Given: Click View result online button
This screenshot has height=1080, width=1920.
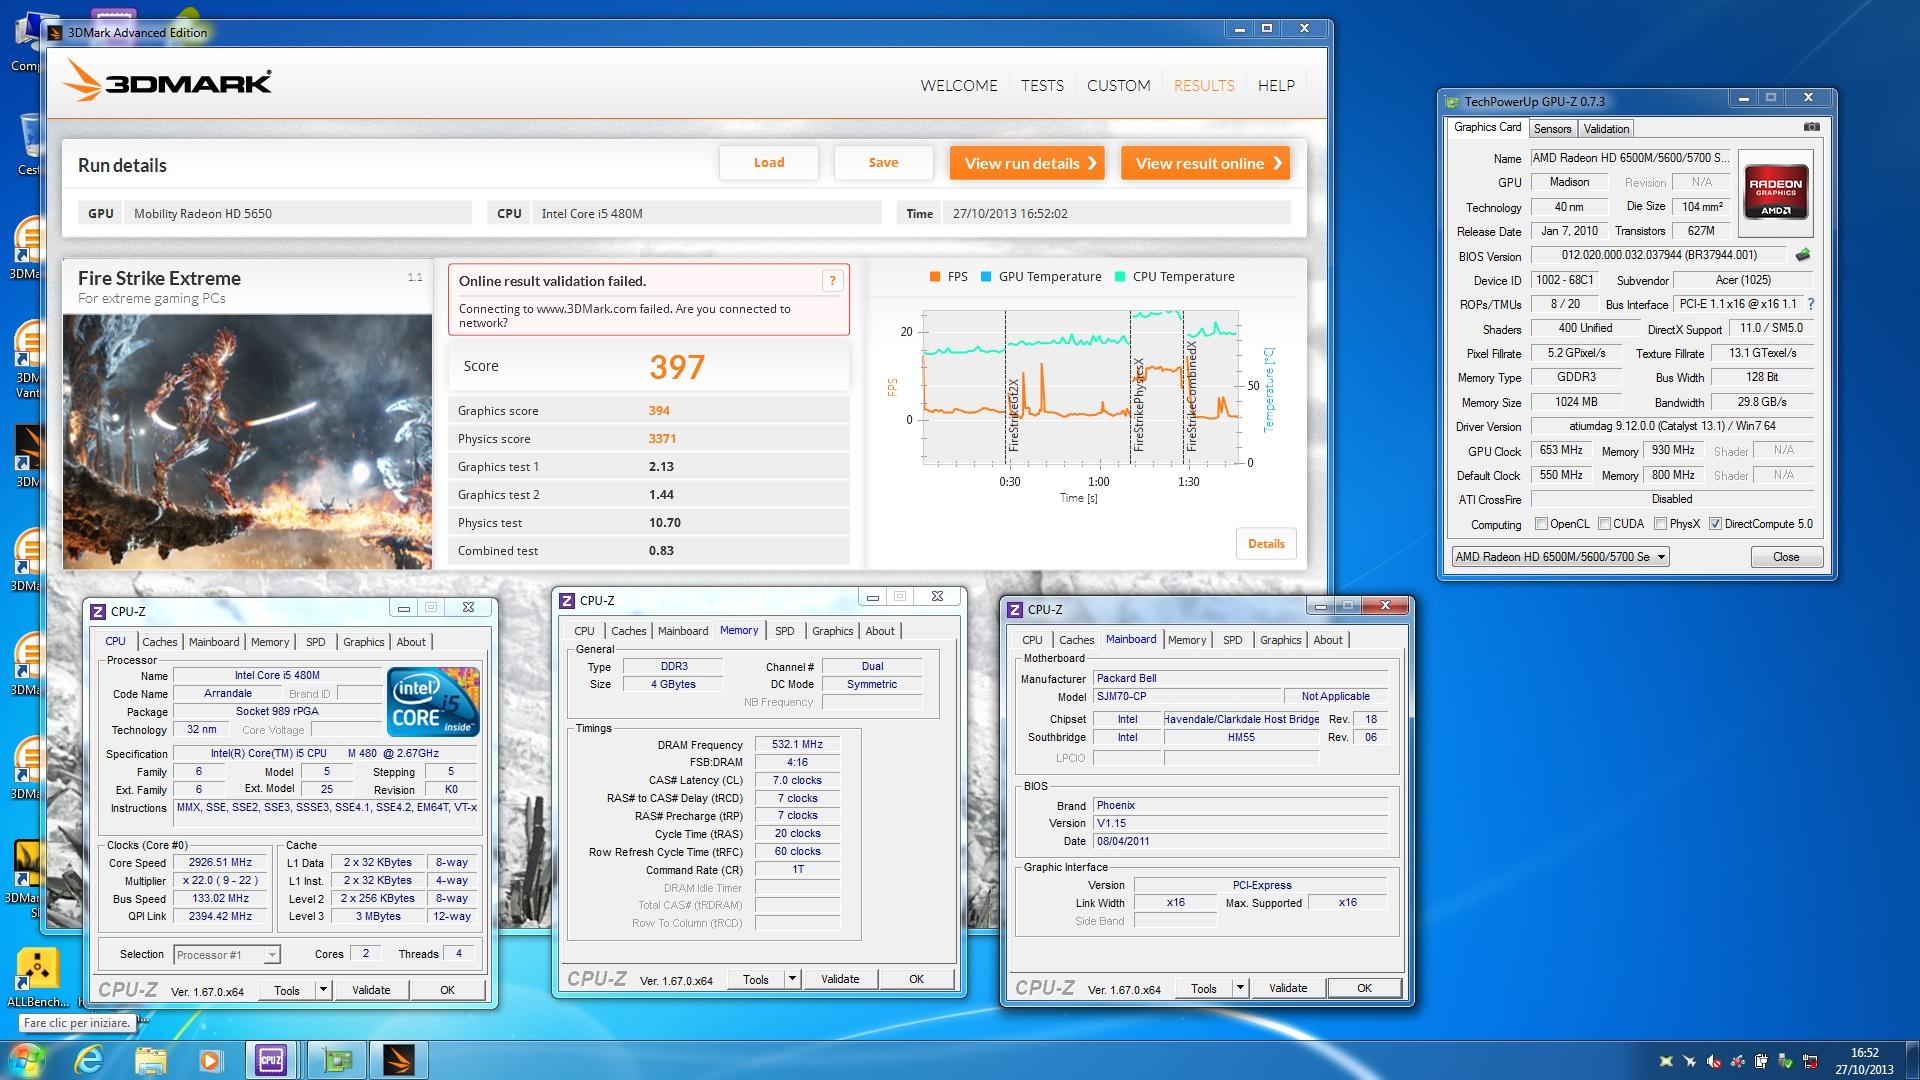Looking at the screenshot, I should [x=1205, y=163].
